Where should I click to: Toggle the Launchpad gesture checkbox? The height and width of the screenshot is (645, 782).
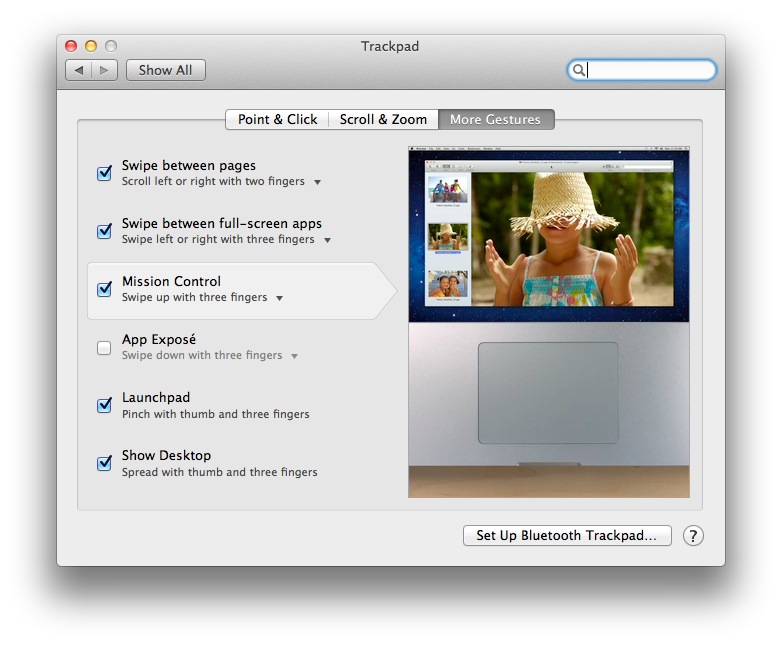[x=104, y=405]
